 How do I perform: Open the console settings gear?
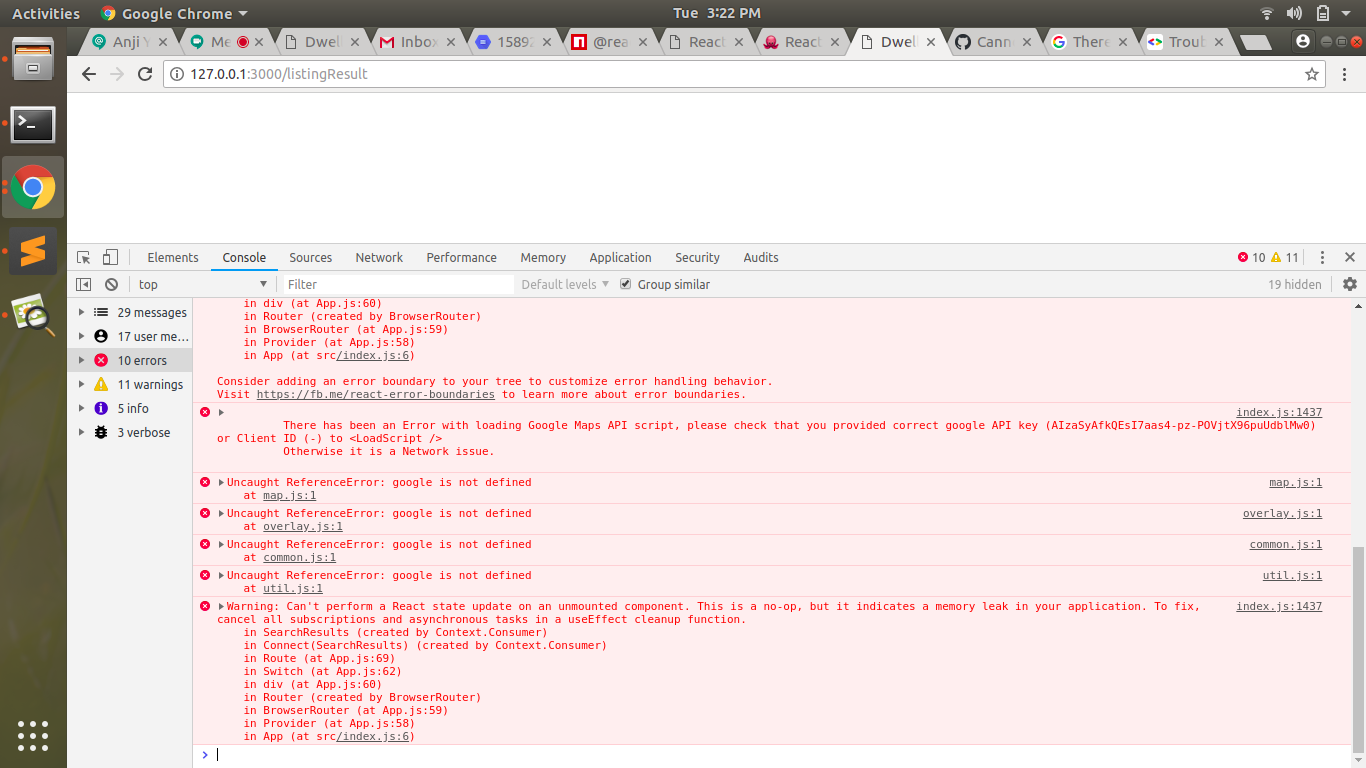tap(1349, 284)
